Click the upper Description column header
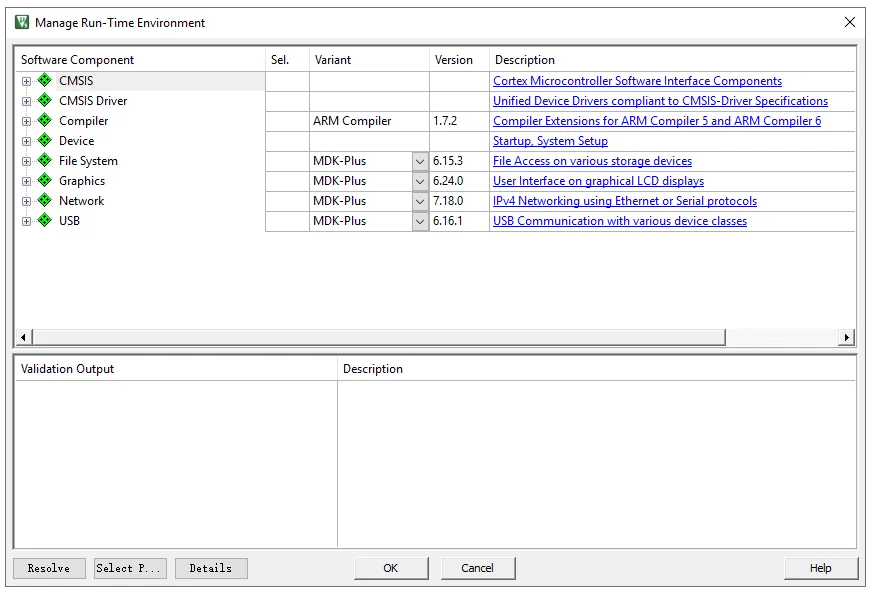The width and height of the screenshot is (870, 591). coord(672,59)
